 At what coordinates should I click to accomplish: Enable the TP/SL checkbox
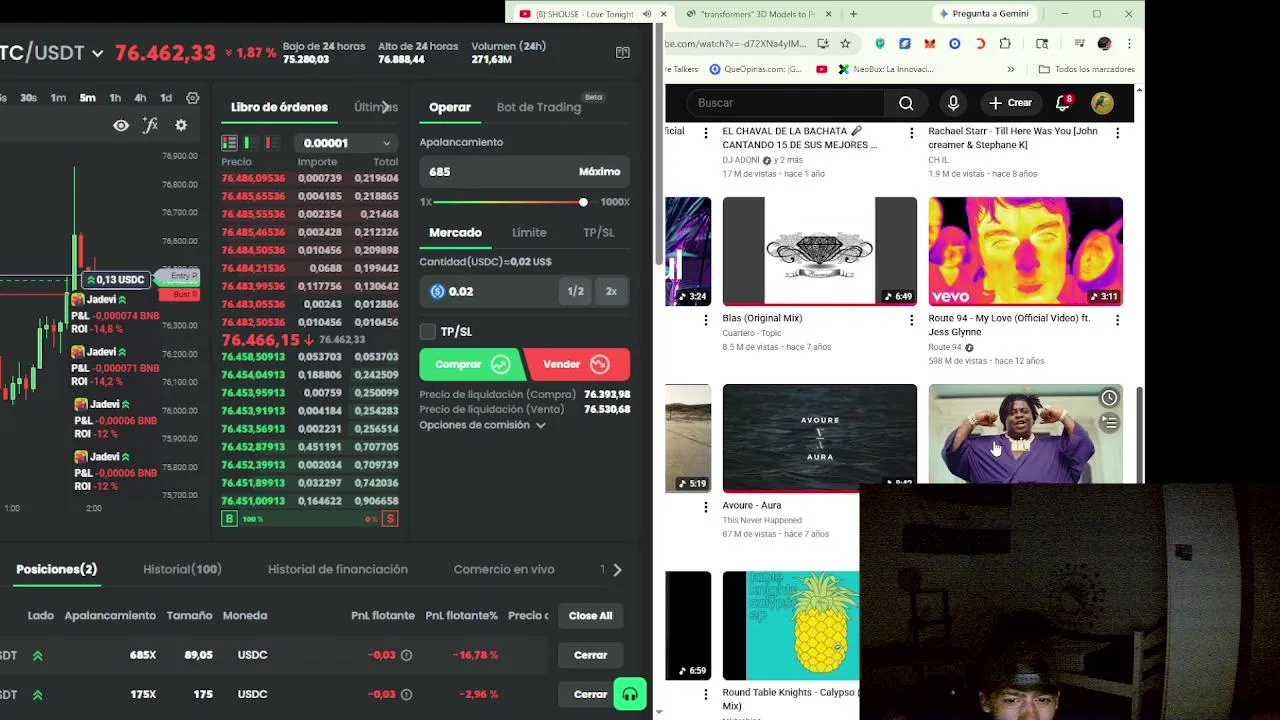pos(428,331)
